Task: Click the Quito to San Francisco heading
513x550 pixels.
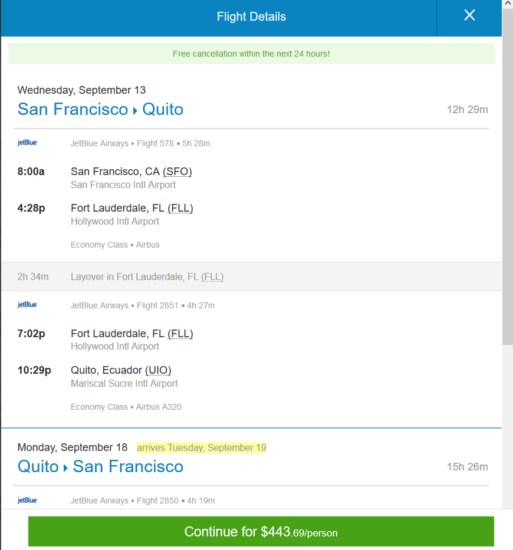Action: click(100, 467)
